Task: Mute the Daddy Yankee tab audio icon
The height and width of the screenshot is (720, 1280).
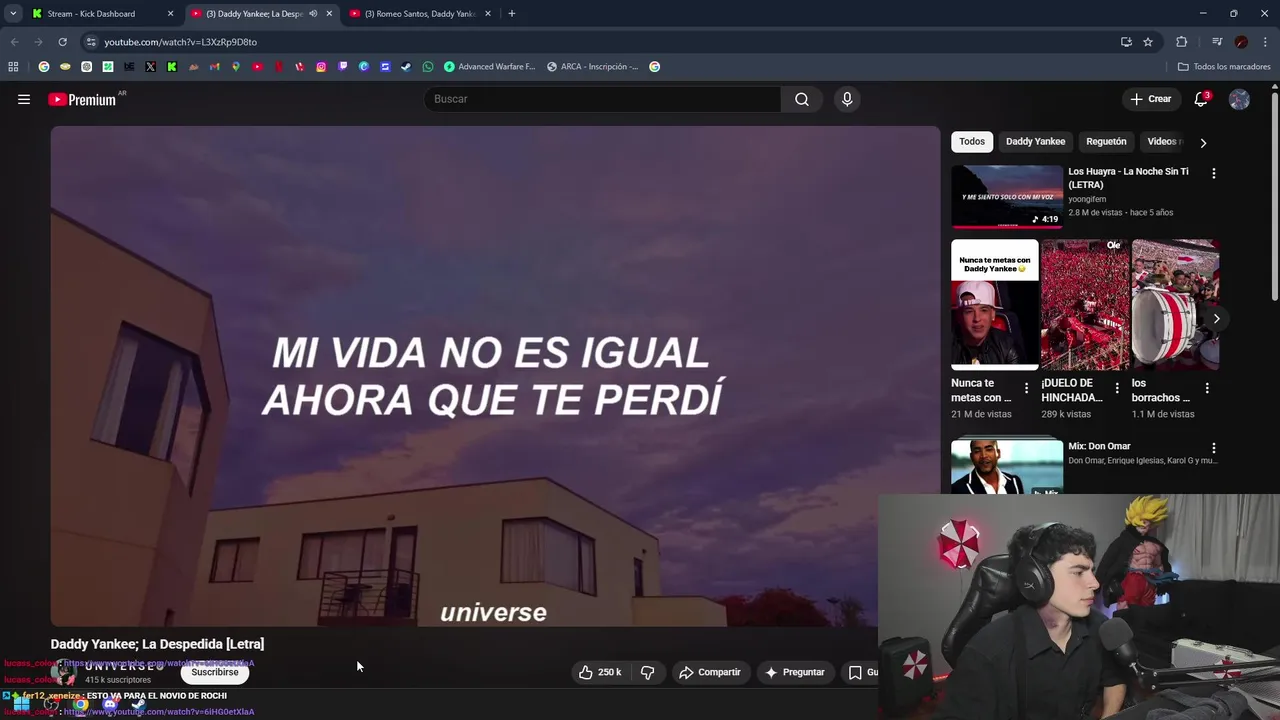Action: (x=313, y=14)
